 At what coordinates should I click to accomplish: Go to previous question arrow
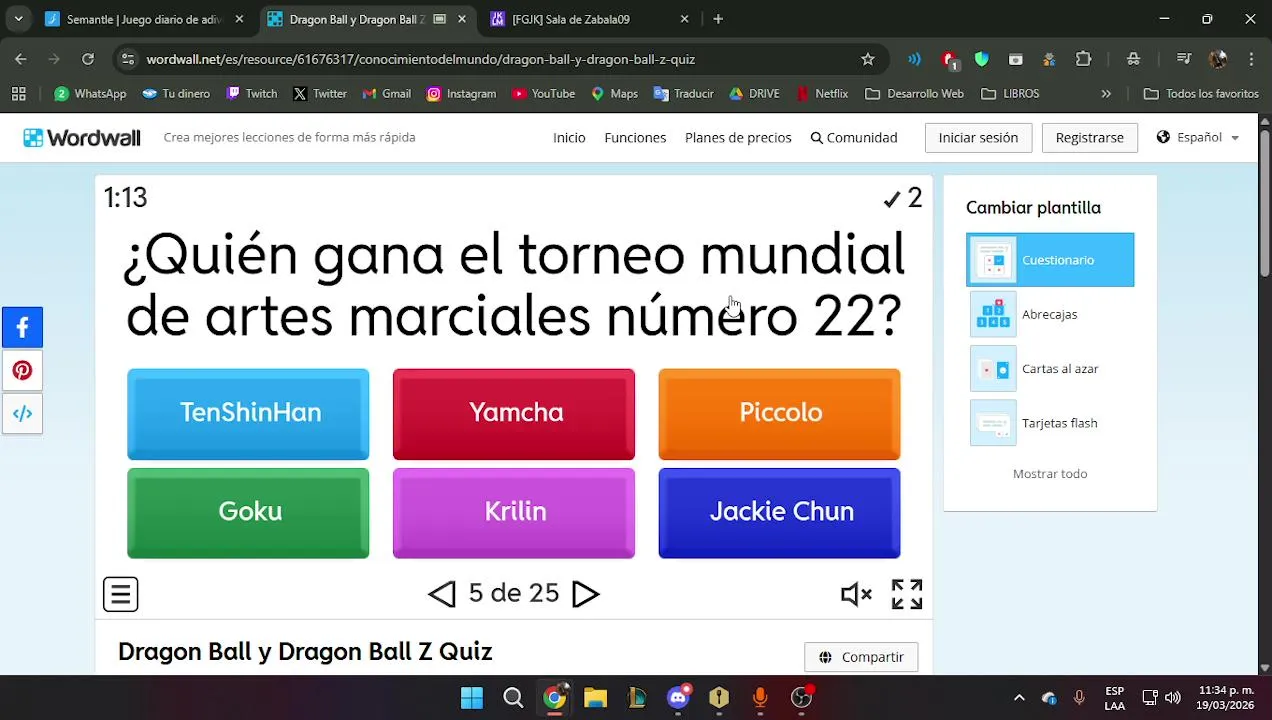click(442, 594)
